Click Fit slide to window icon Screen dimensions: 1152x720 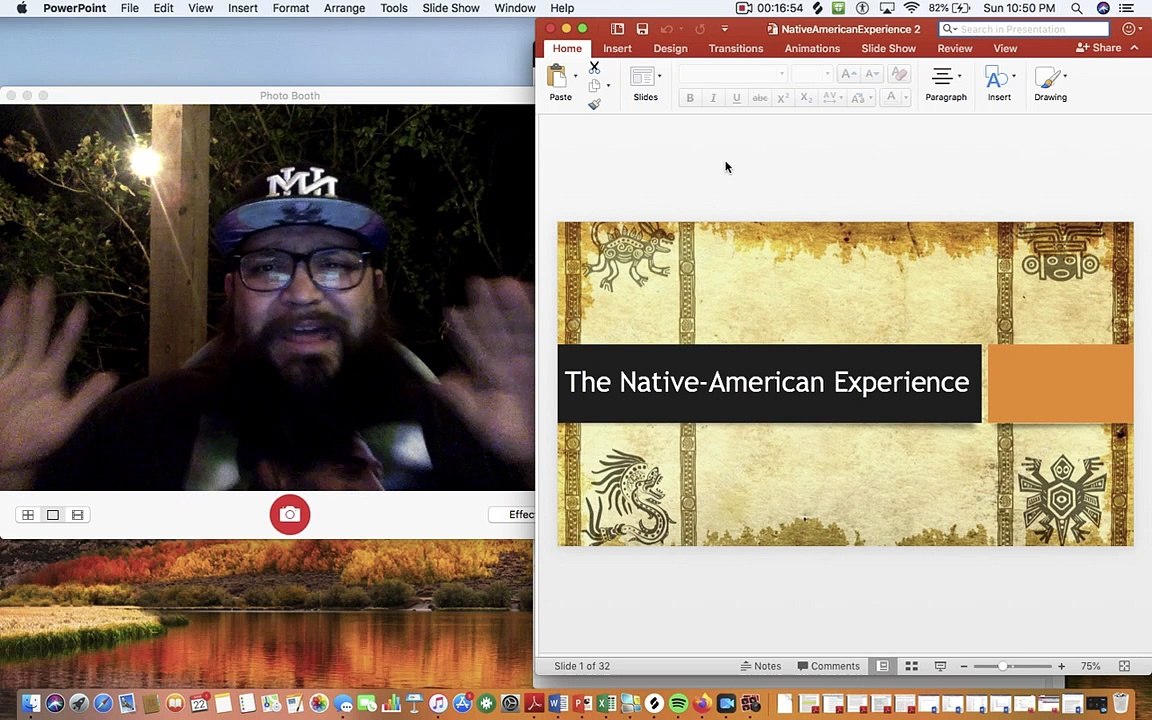click(x=1124, y=666)
